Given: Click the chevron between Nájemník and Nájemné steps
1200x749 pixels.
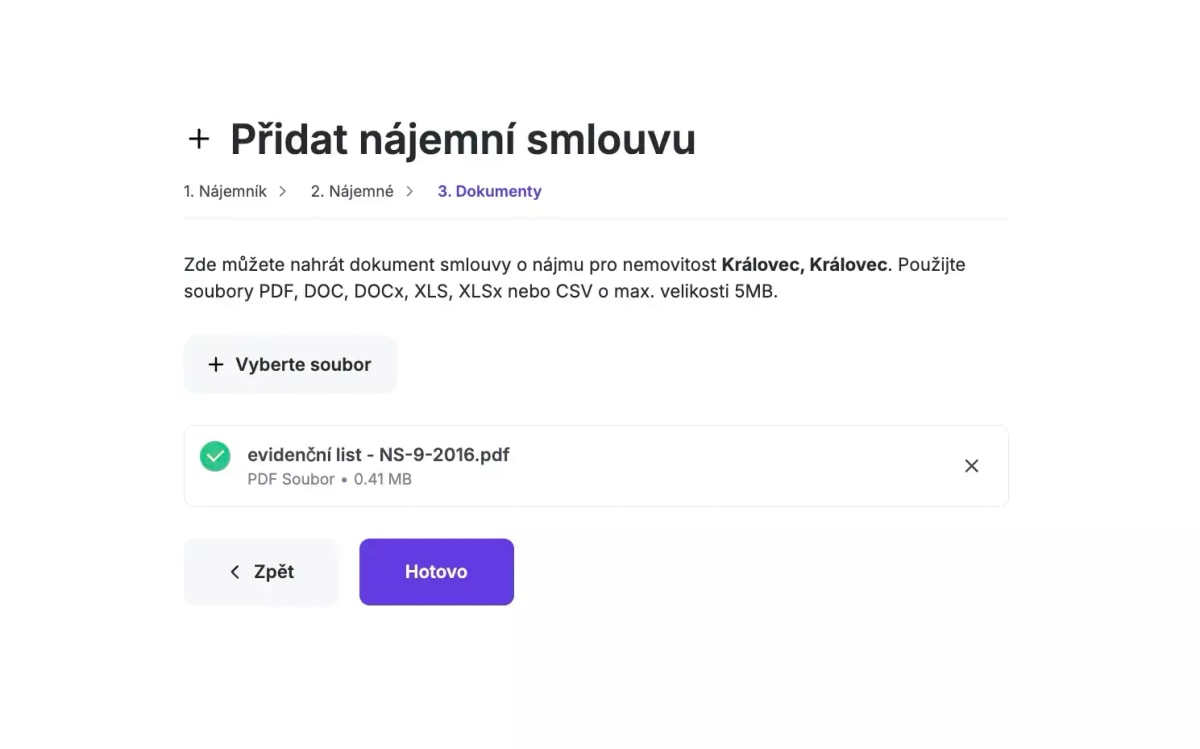Looking at the screenshot, I should pyautogui.click(x=282, y=190).
